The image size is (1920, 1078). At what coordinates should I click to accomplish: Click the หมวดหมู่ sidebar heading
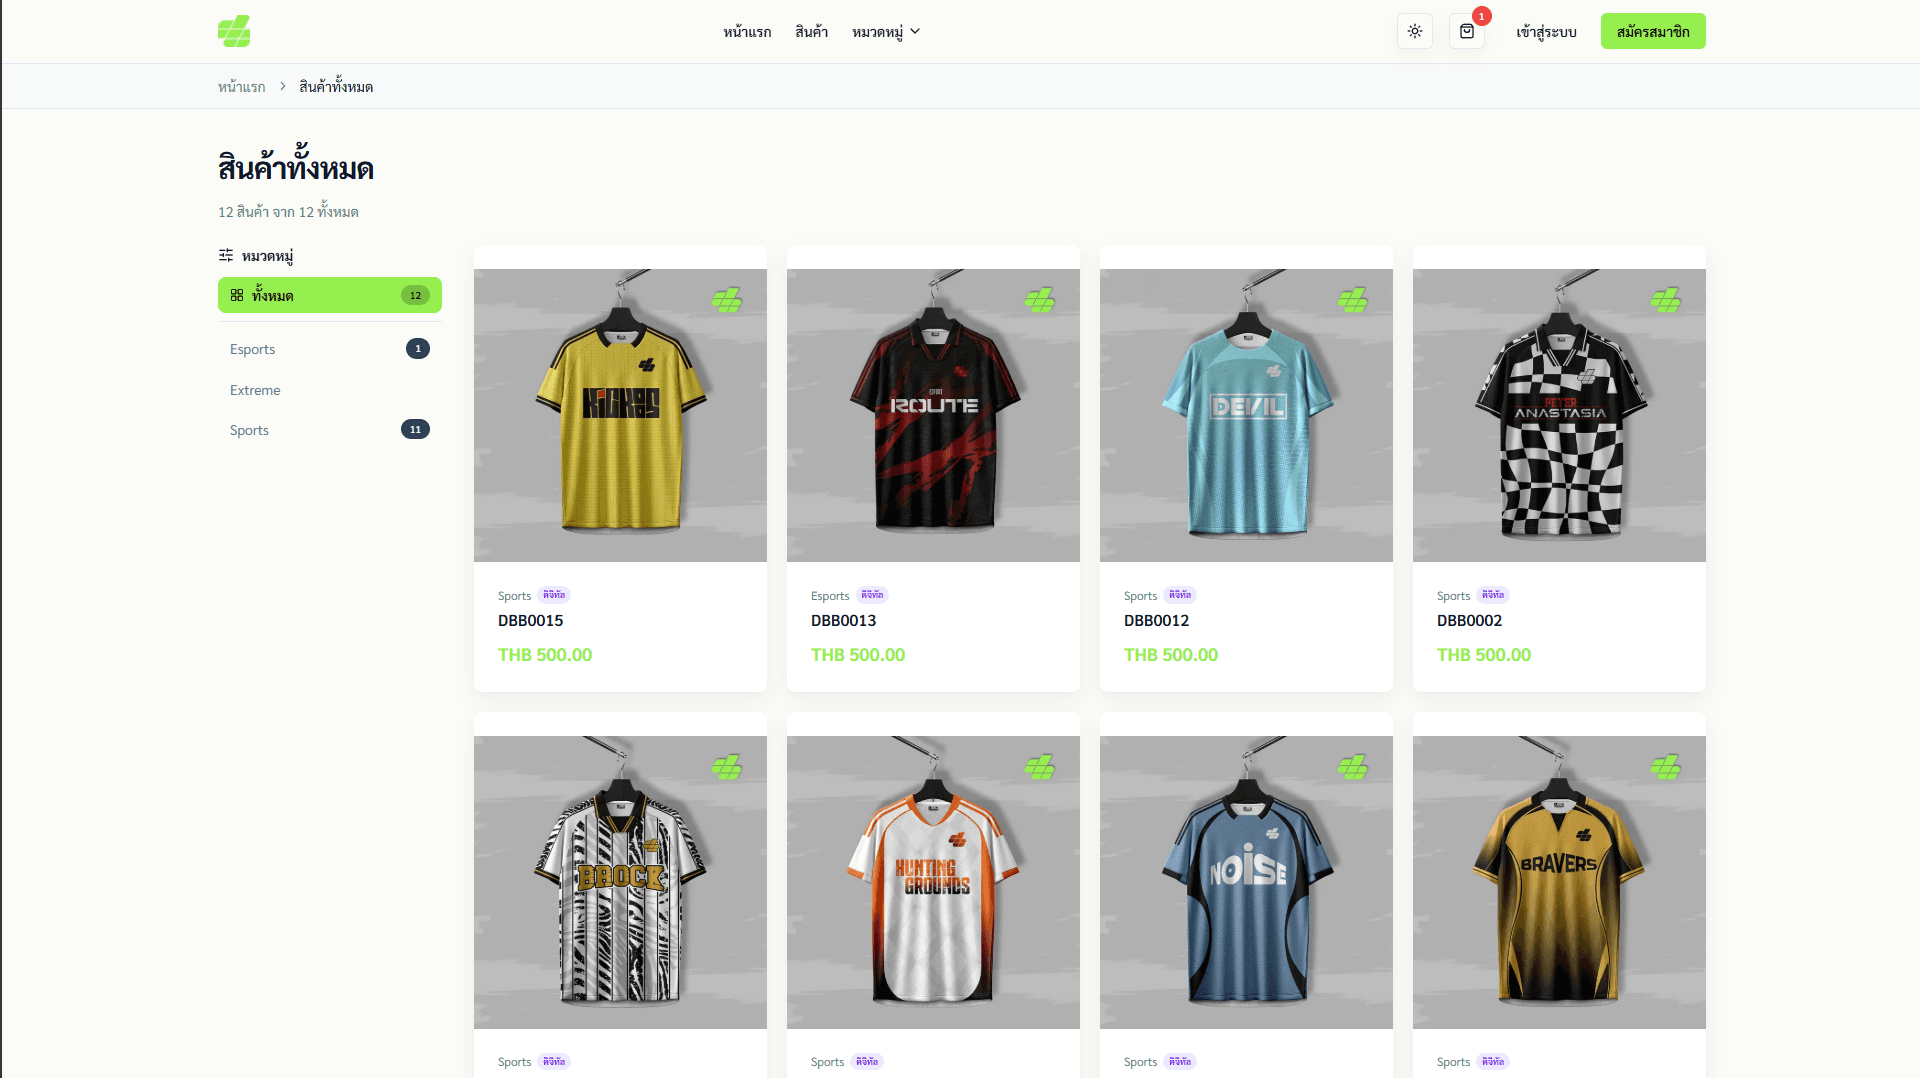tap(267, 256)
